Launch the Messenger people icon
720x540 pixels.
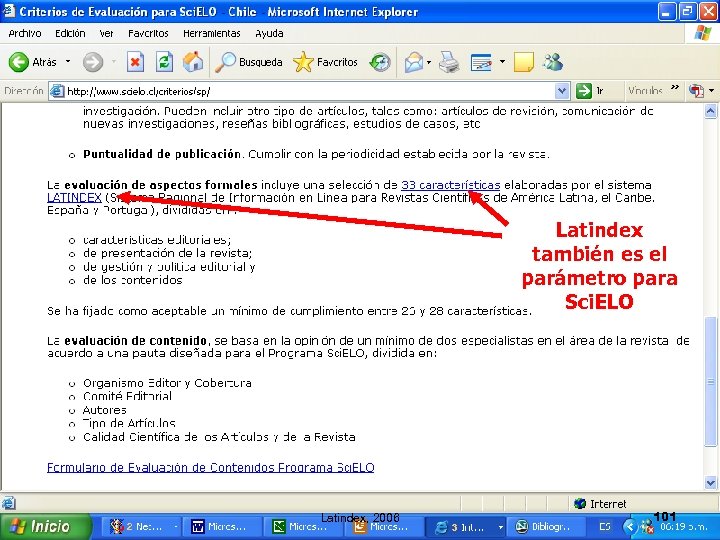click(x=552, y=62)
